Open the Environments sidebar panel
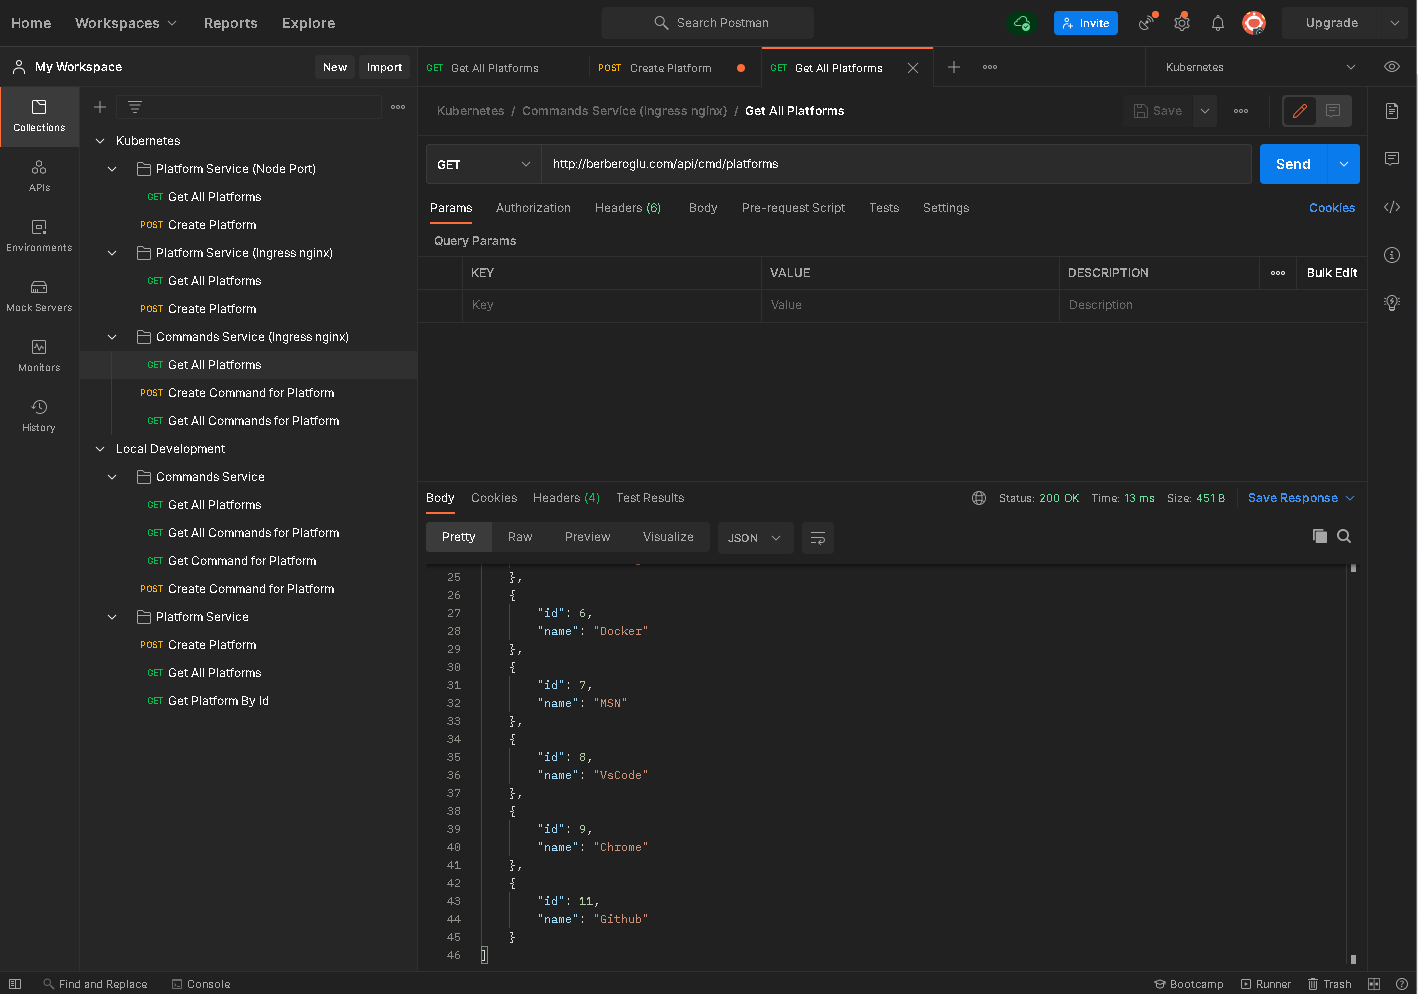Screen dimensions: 1418x994 tap(39, 236)
